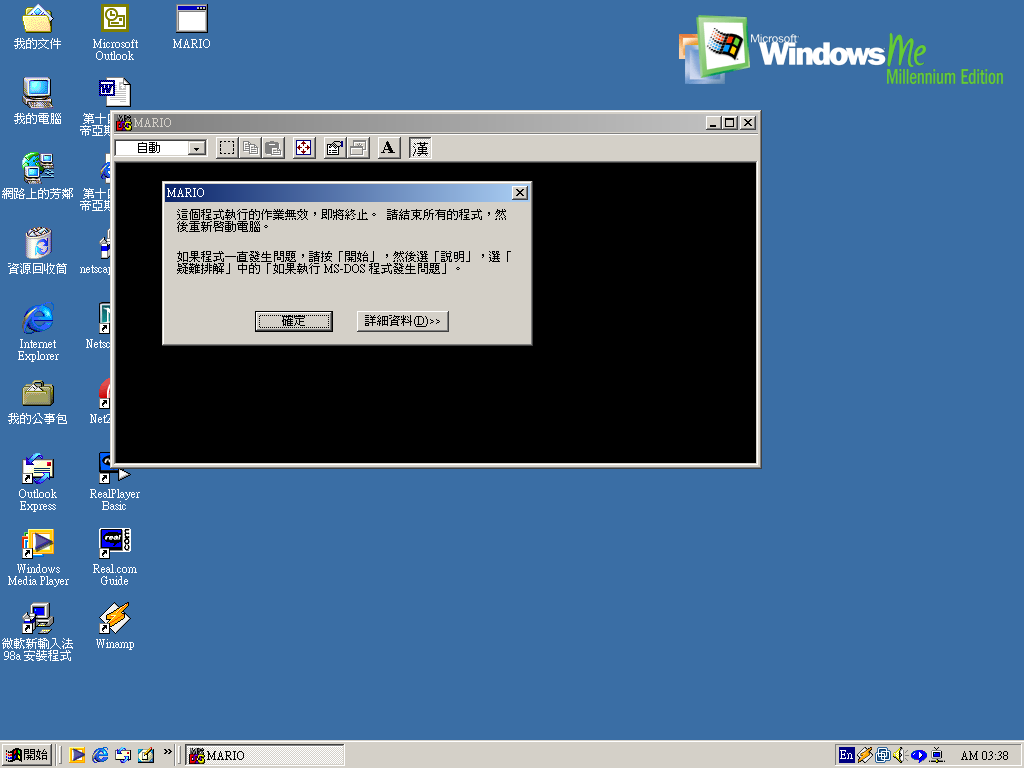Viewport: 1024px width, 768px height.
Task: Click the Winamp agent tray icon
Action: coord(865,755)
